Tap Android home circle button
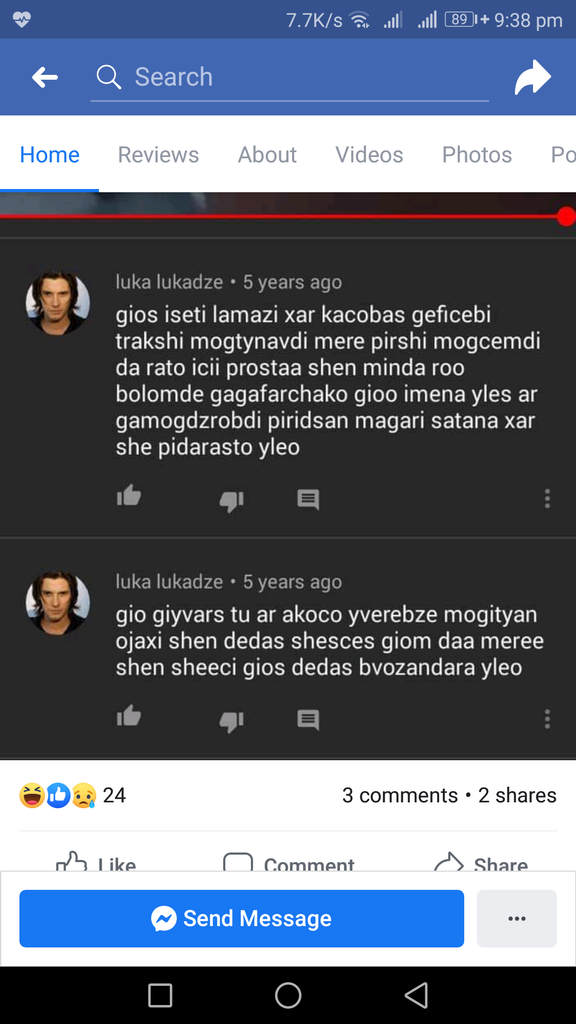This screenshot has width=576, height=1024. 288,996
